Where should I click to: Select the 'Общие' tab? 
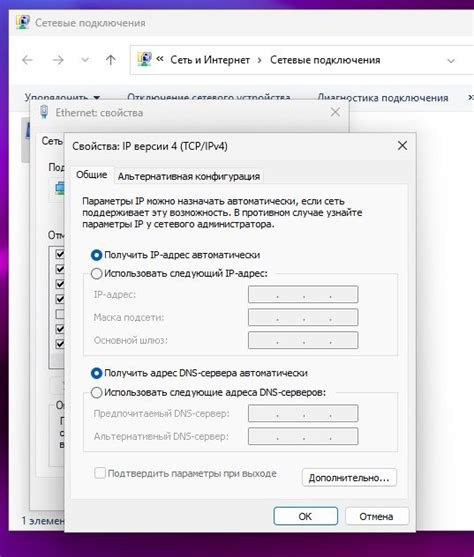pos(92,175)
